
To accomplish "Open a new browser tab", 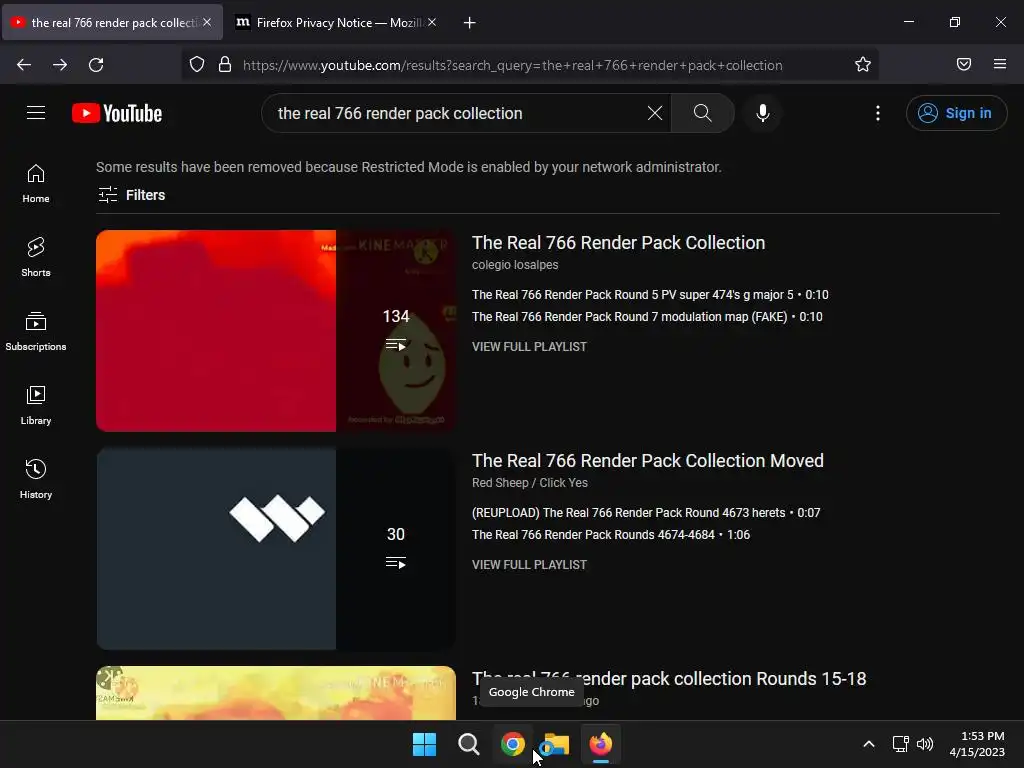I will pos(470,23).
